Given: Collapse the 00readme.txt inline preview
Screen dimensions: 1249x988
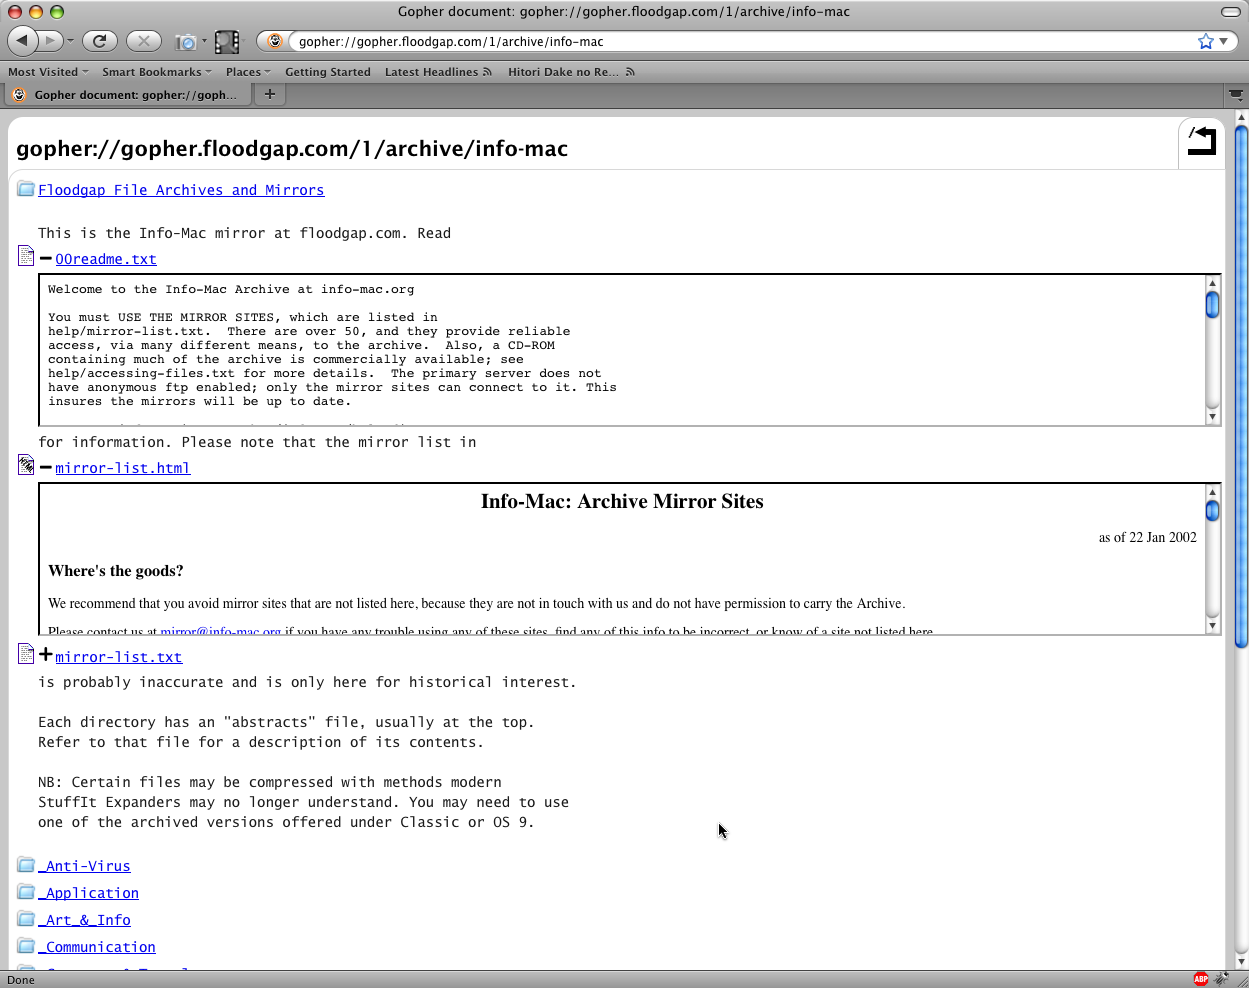Looking at the screenshot, I should pyautogui.click(x=45, y=259).
